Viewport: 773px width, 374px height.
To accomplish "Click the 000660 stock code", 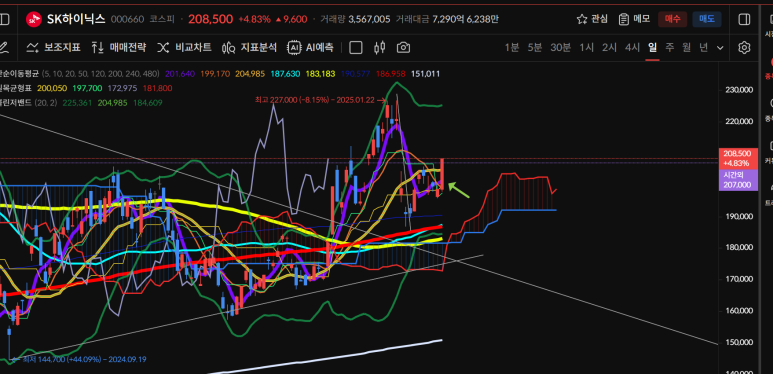I will pos(127,20).
